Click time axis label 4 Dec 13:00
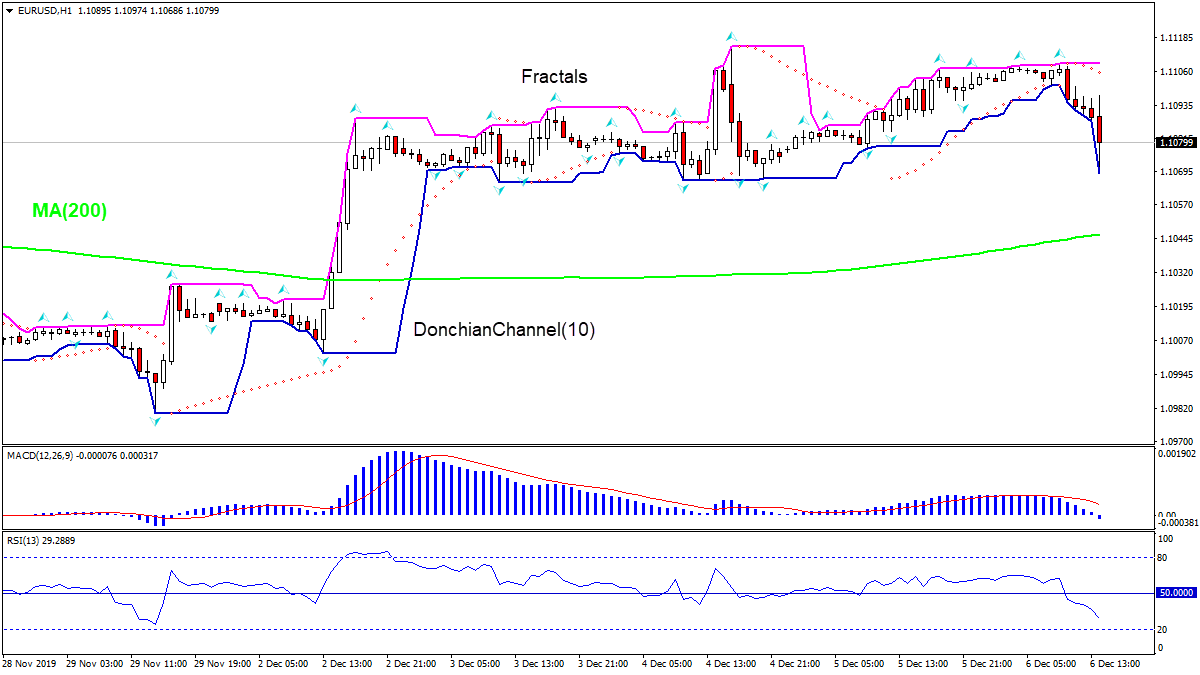The height and width of the screenshot is (675, 1200). (733, 663)
